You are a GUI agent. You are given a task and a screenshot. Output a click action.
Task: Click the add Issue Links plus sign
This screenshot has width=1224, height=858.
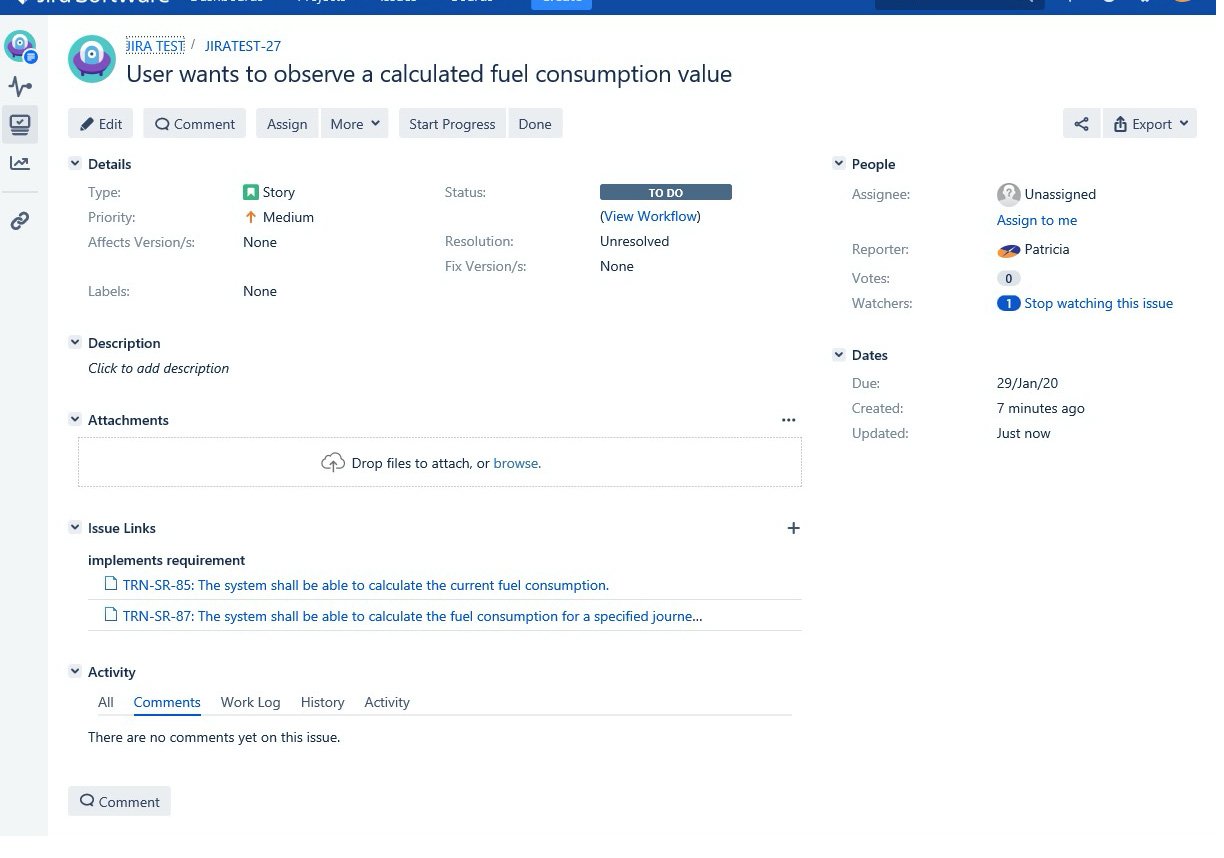coord(793,527)
